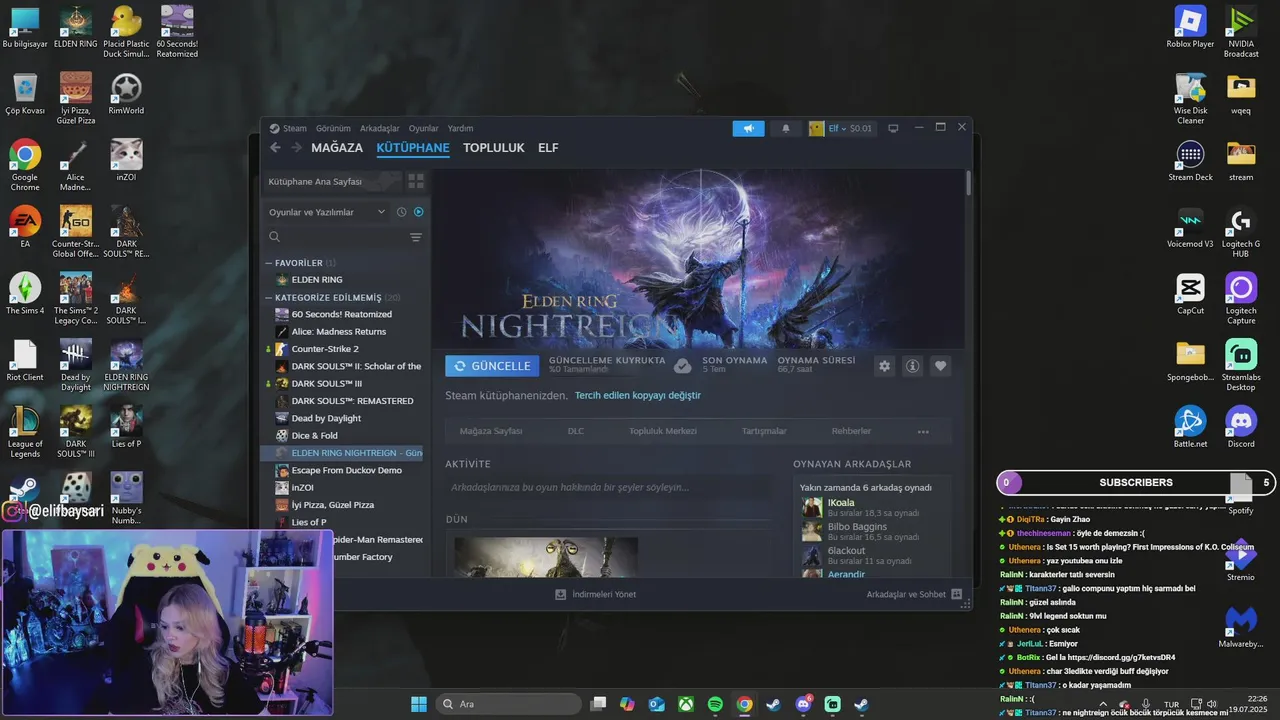Select Google Chrome desktop icon
This screenshot has height=720, width=1280.
(25, 165)
